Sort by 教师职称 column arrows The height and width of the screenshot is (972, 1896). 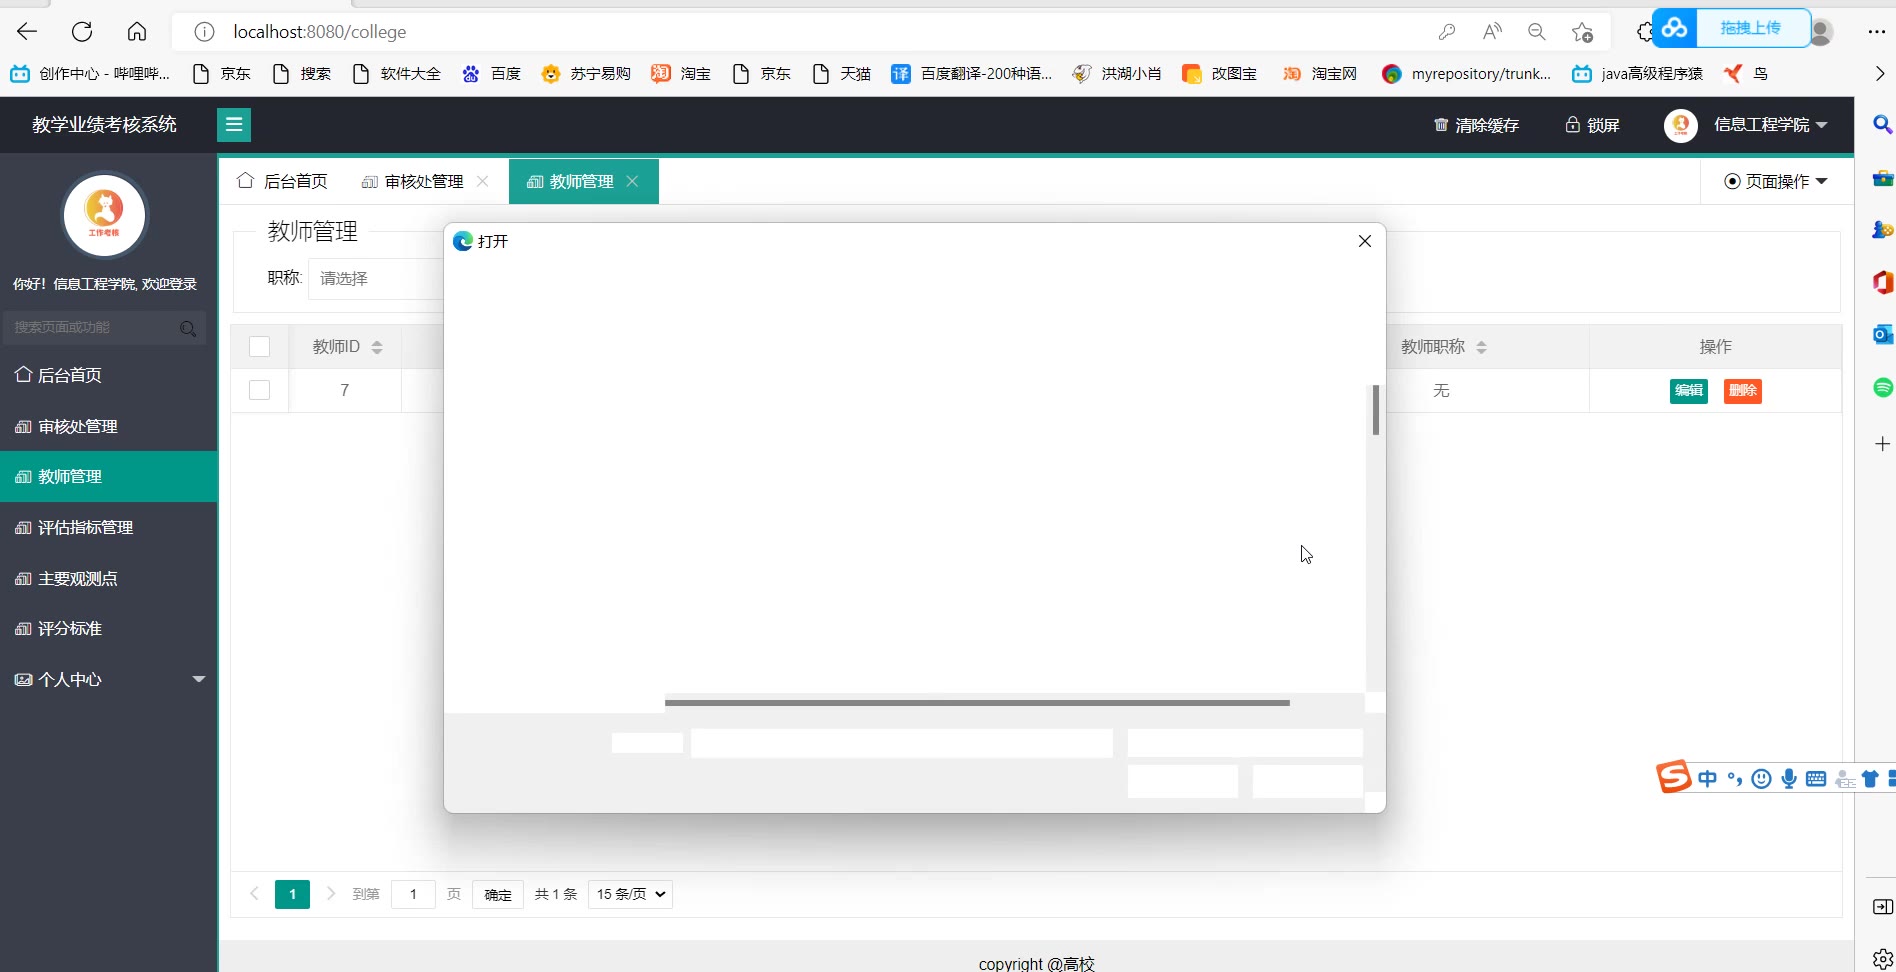coord(1482,347)
